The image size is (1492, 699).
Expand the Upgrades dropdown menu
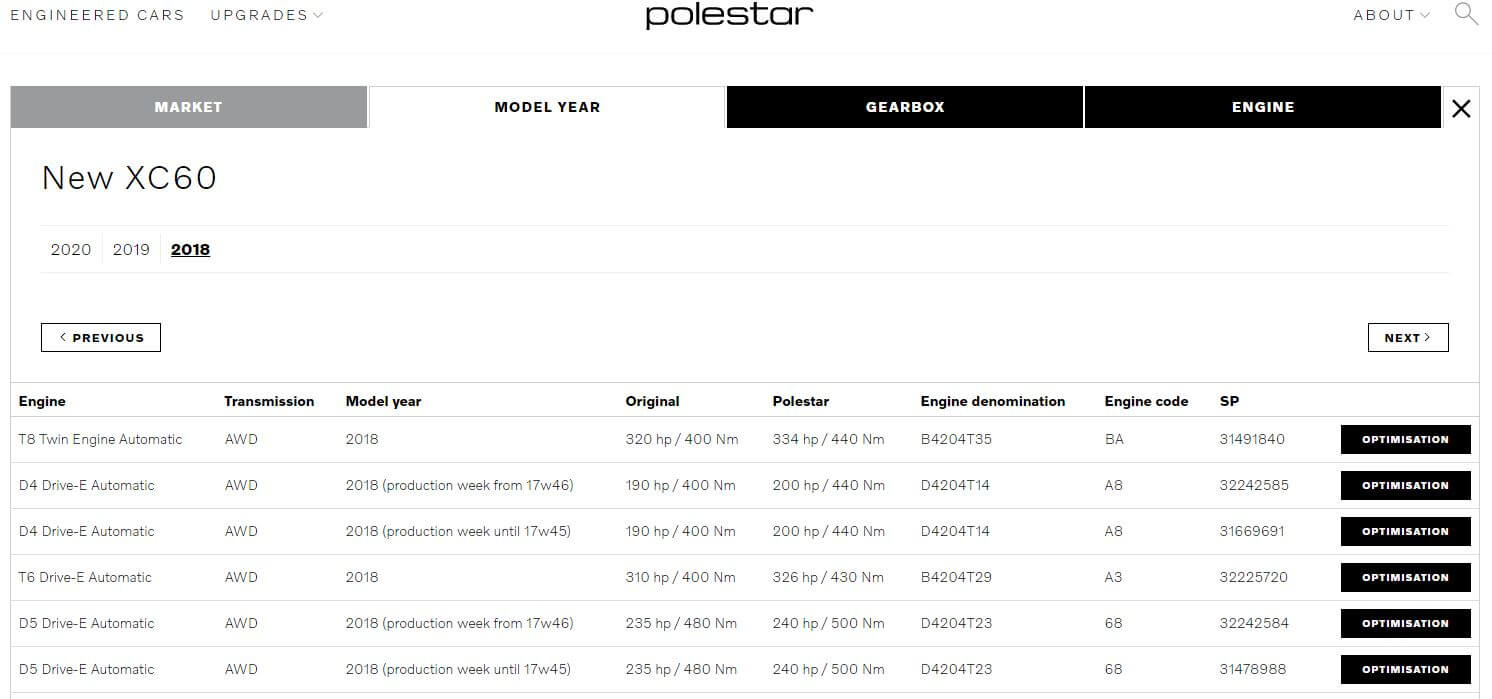pos(267,15)
